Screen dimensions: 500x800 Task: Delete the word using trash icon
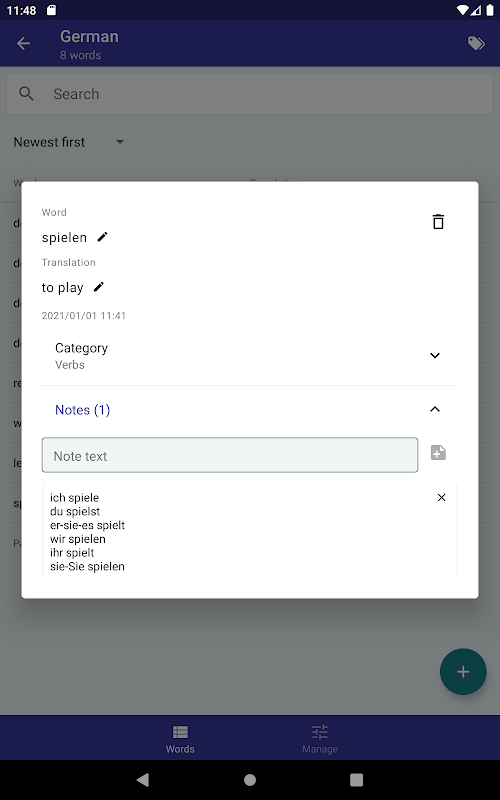click(x=438, y=222)
